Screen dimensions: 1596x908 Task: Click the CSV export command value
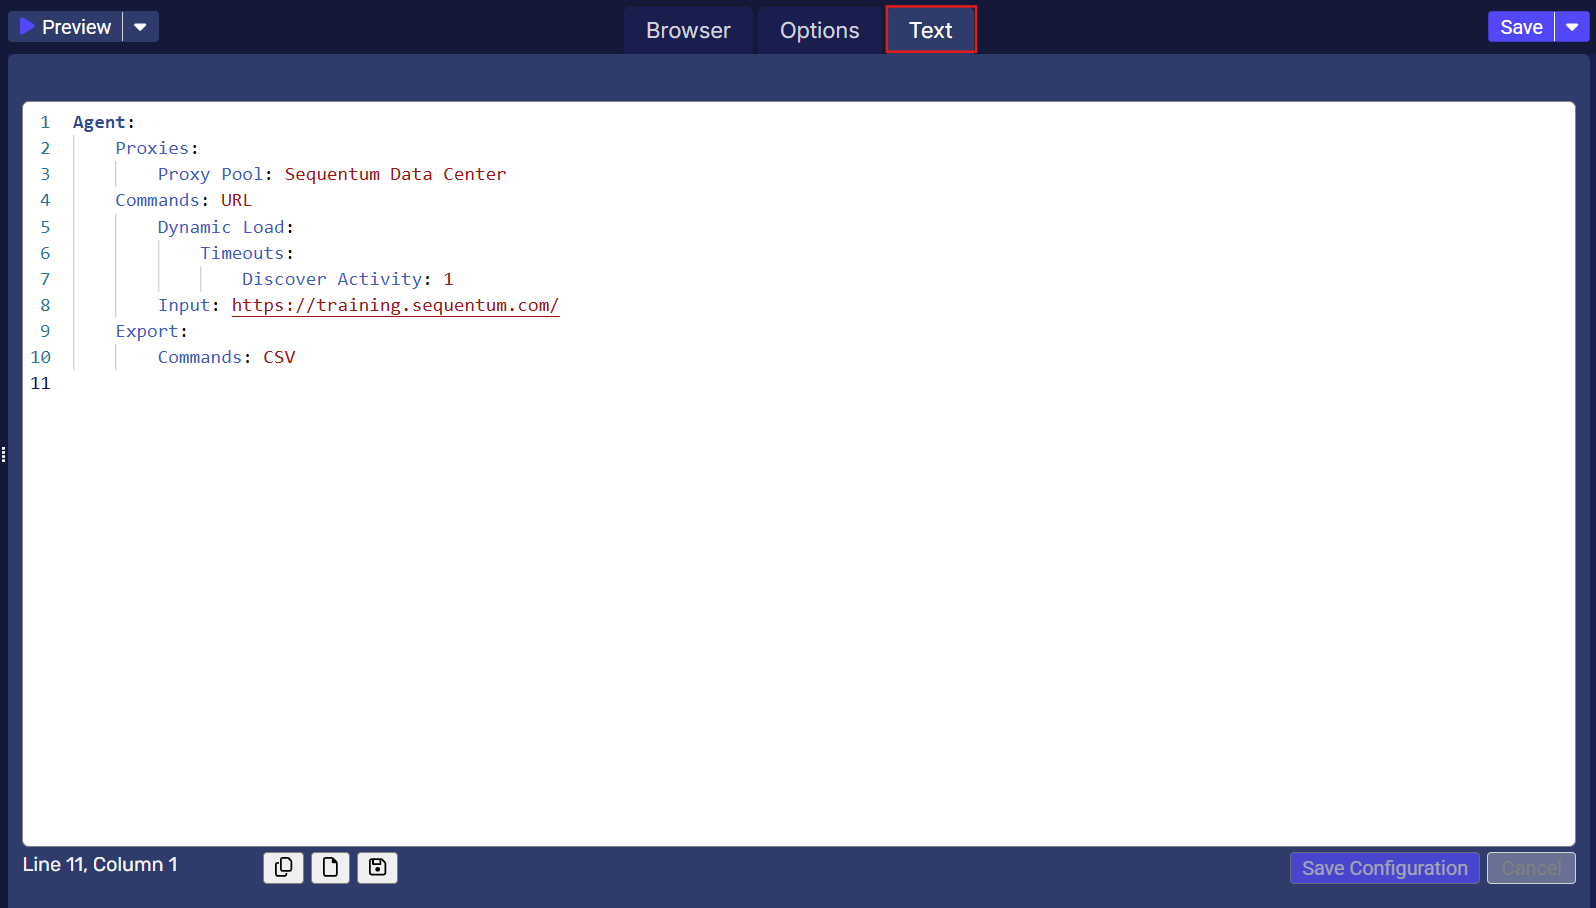[279, 357]
